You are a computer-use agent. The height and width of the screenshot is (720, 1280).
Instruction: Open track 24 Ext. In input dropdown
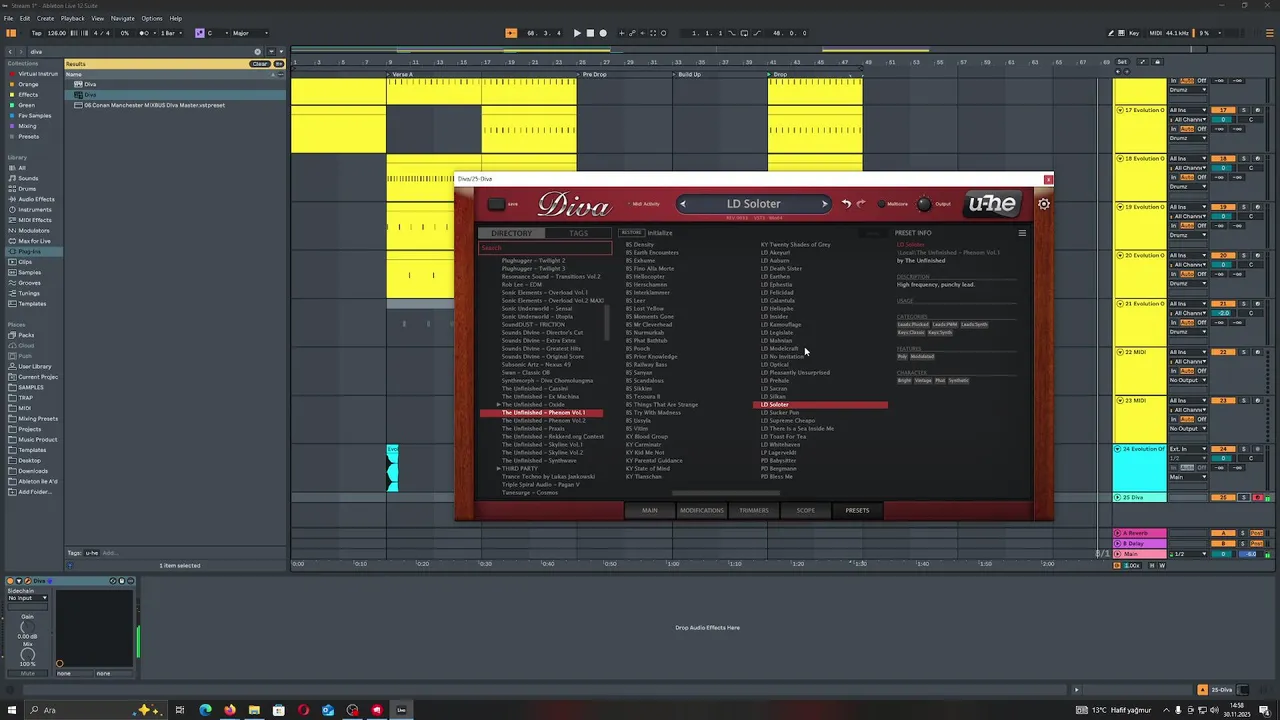click(1188, 449)
